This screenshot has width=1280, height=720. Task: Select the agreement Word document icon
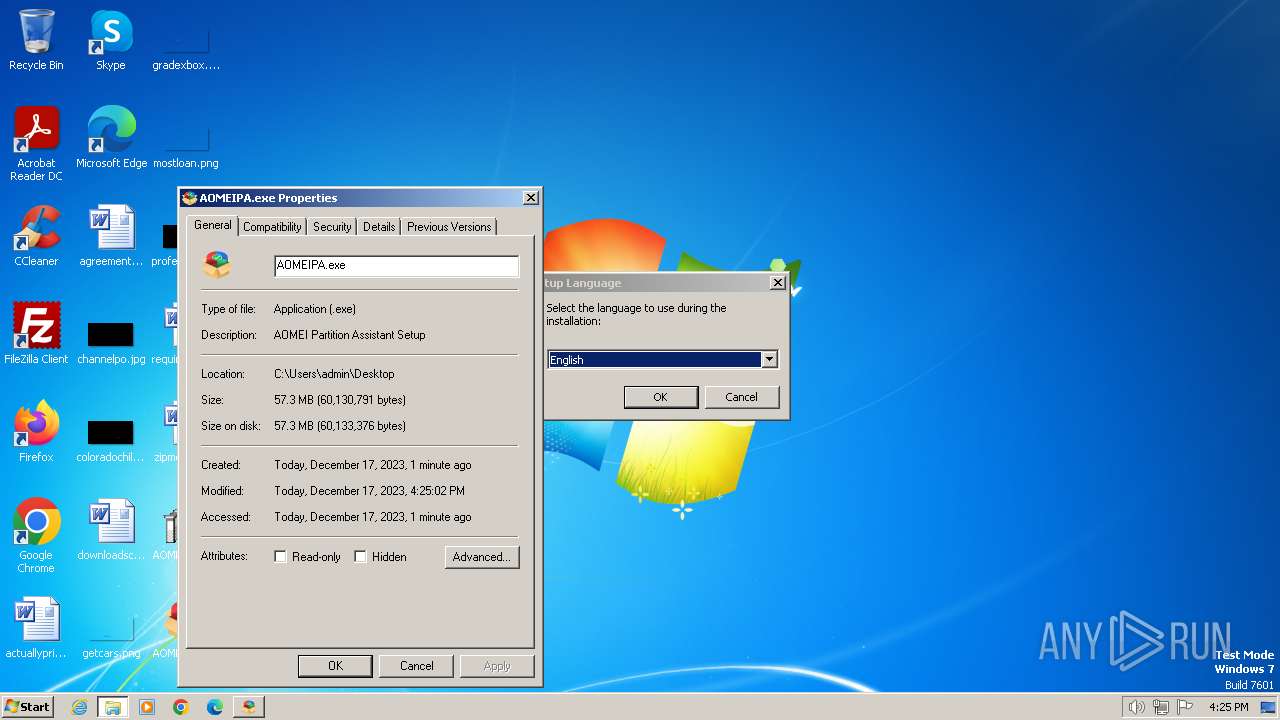111,236
